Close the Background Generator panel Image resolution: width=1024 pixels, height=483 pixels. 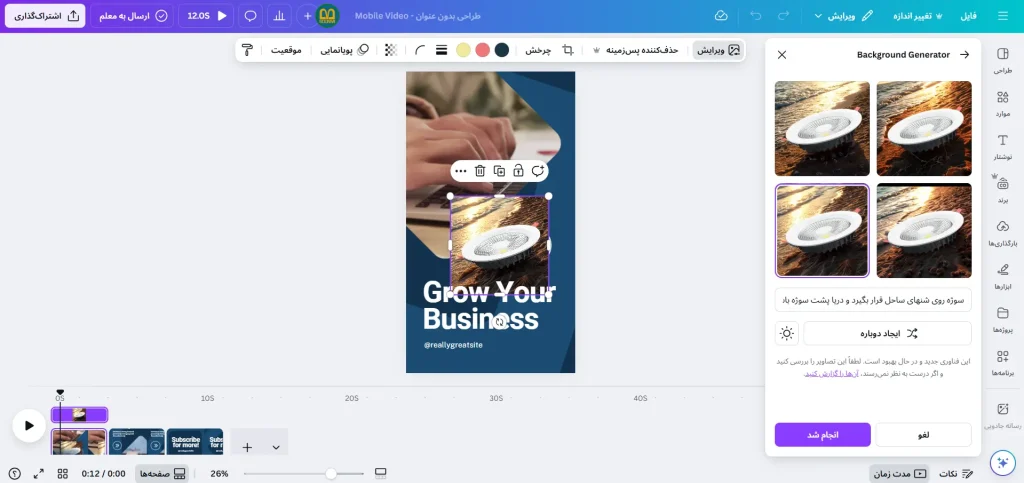[x=782, y=55]
